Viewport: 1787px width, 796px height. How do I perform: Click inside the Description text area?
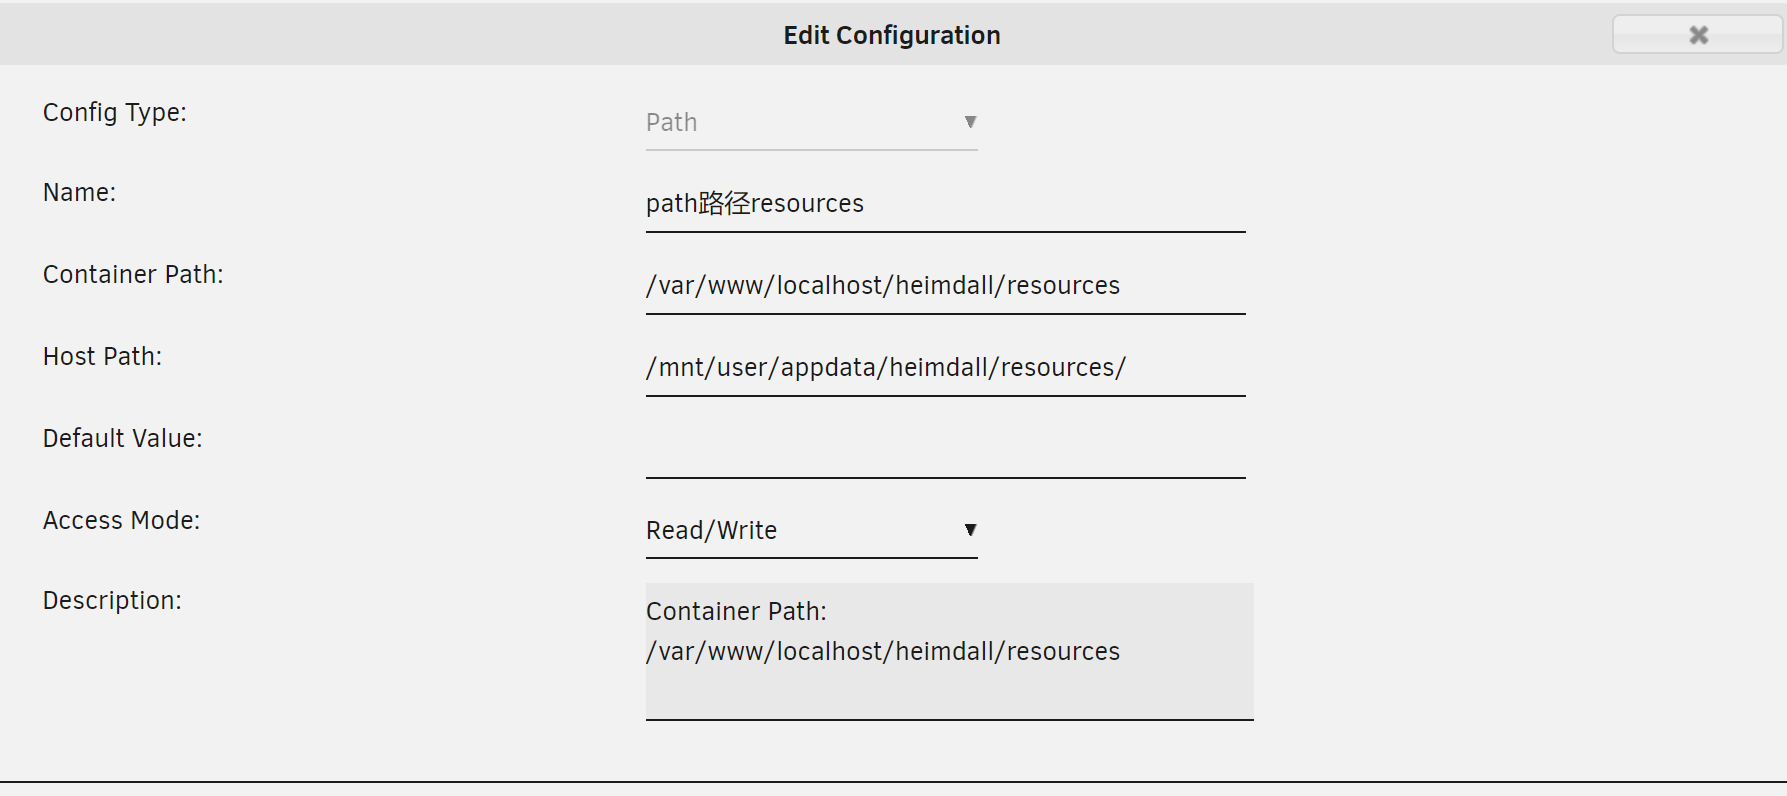(949, 651)
